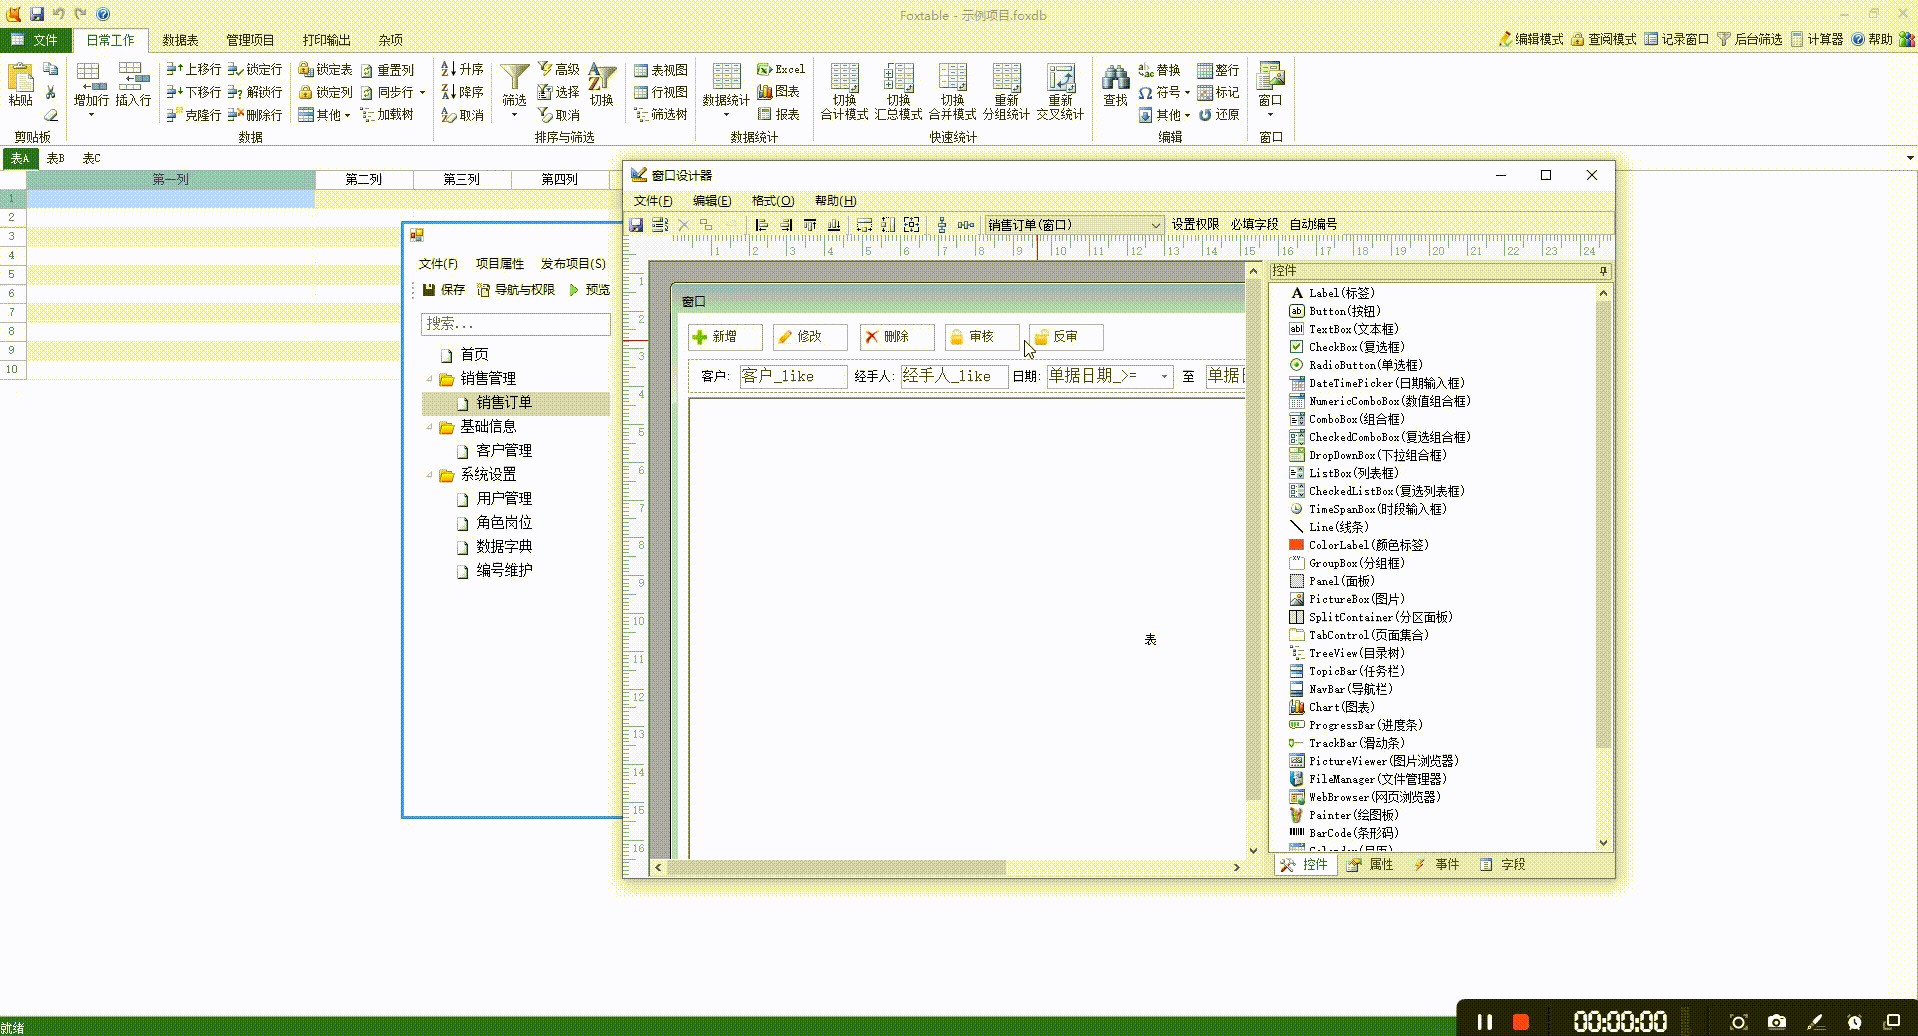Image resolution: width=1918 pixels, height=1036 pixels.
Task: Click the 查找 binoculars icon
Action: [x=1115, y=80]
